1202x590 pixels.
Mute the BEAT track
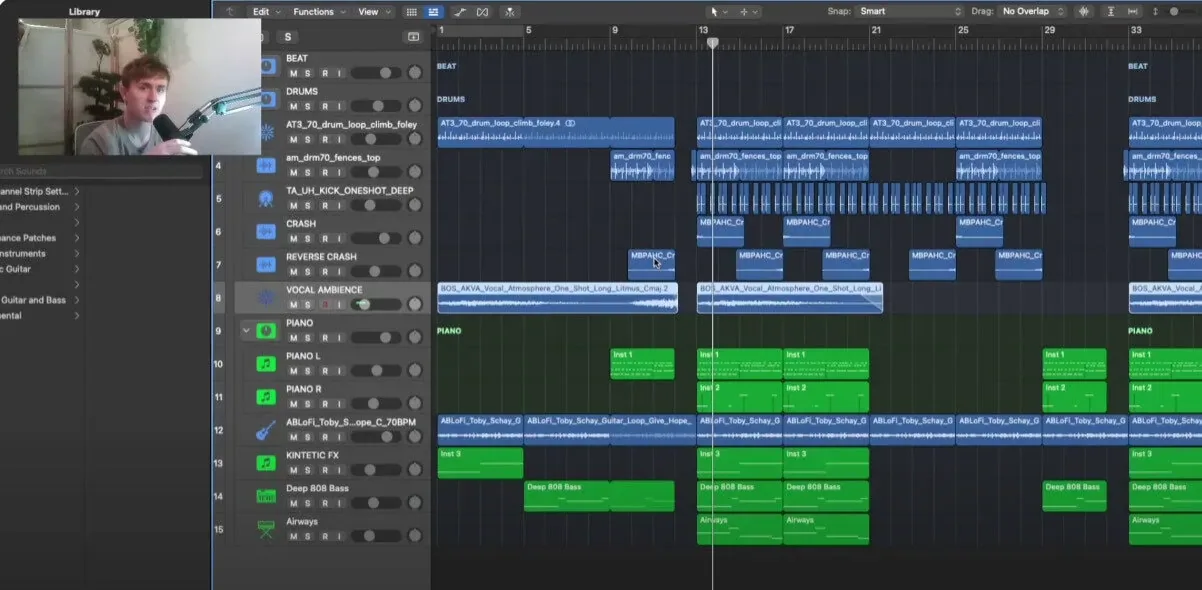pyautogui.click(x=293, y=73)
